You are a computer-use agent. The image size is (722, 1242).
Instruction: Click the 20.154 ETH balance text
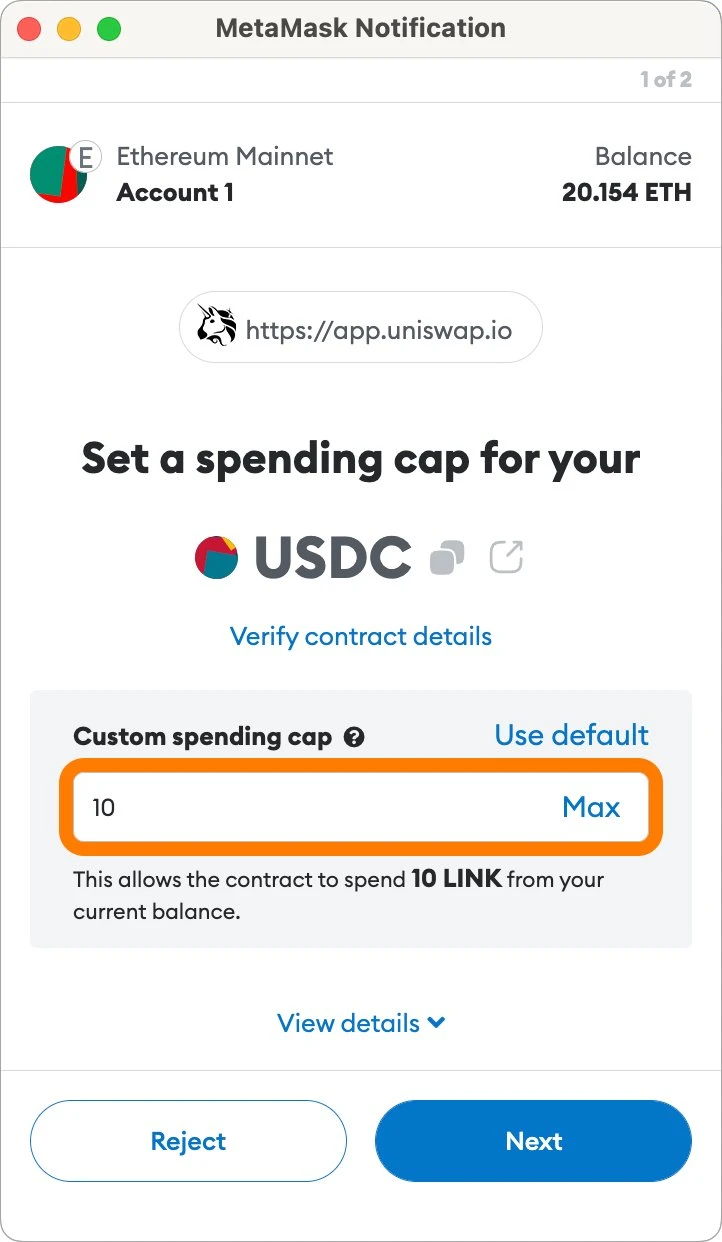pyautogui.click(x=627, y=192)
